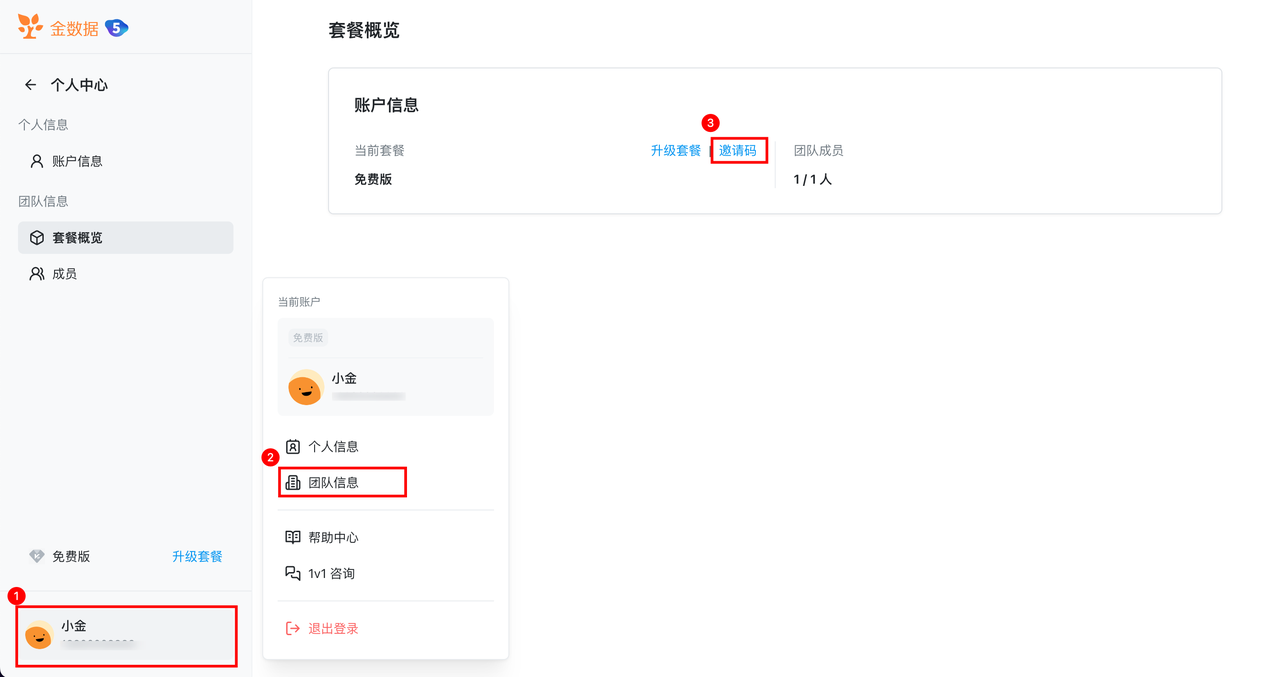Click the logout arrow icon beside 退出登录
1280x677 pixels.
click(293, 629)
